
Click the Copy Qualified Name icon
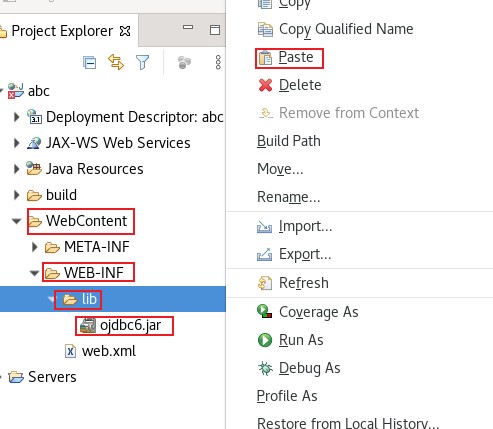coord(265,29)
